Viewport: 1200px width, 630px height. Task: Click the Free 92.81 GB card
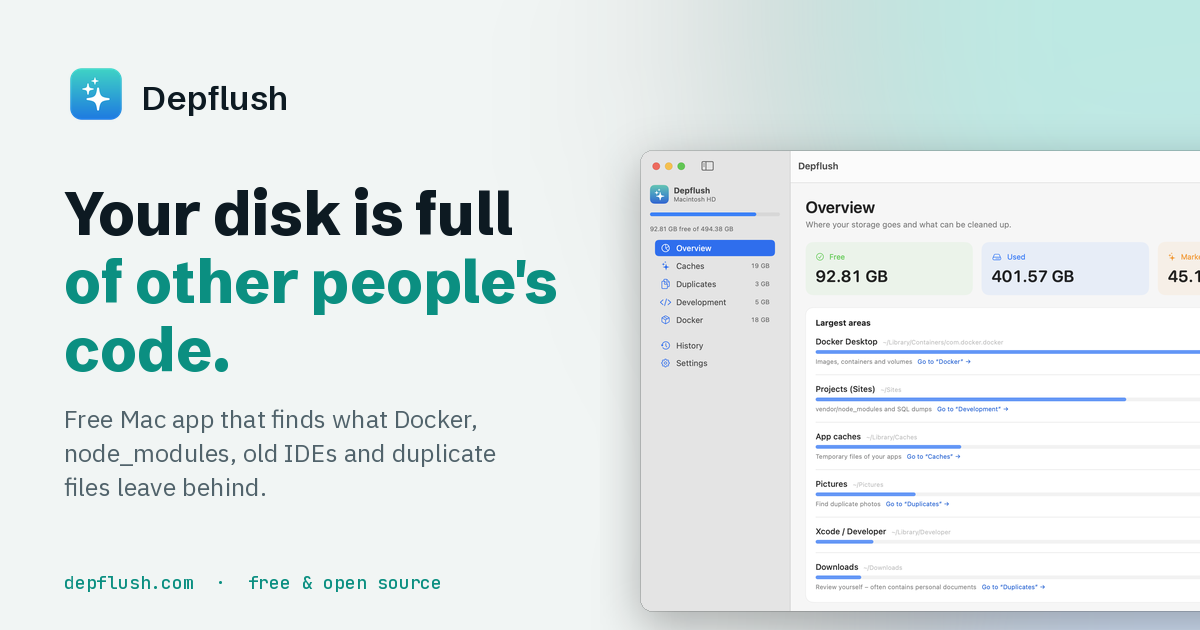(x=889, y=268)
